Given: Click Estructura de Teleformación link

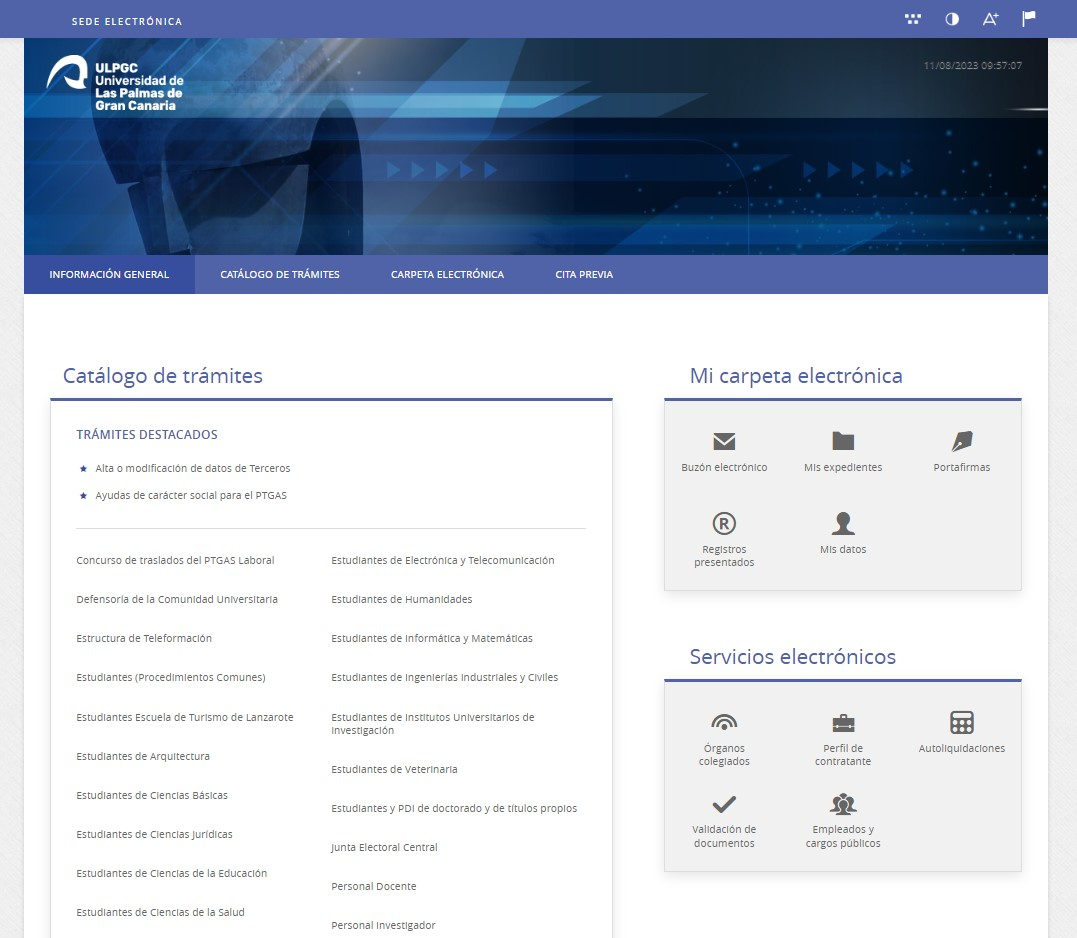Looking at the screenshot, I should 144,638.
